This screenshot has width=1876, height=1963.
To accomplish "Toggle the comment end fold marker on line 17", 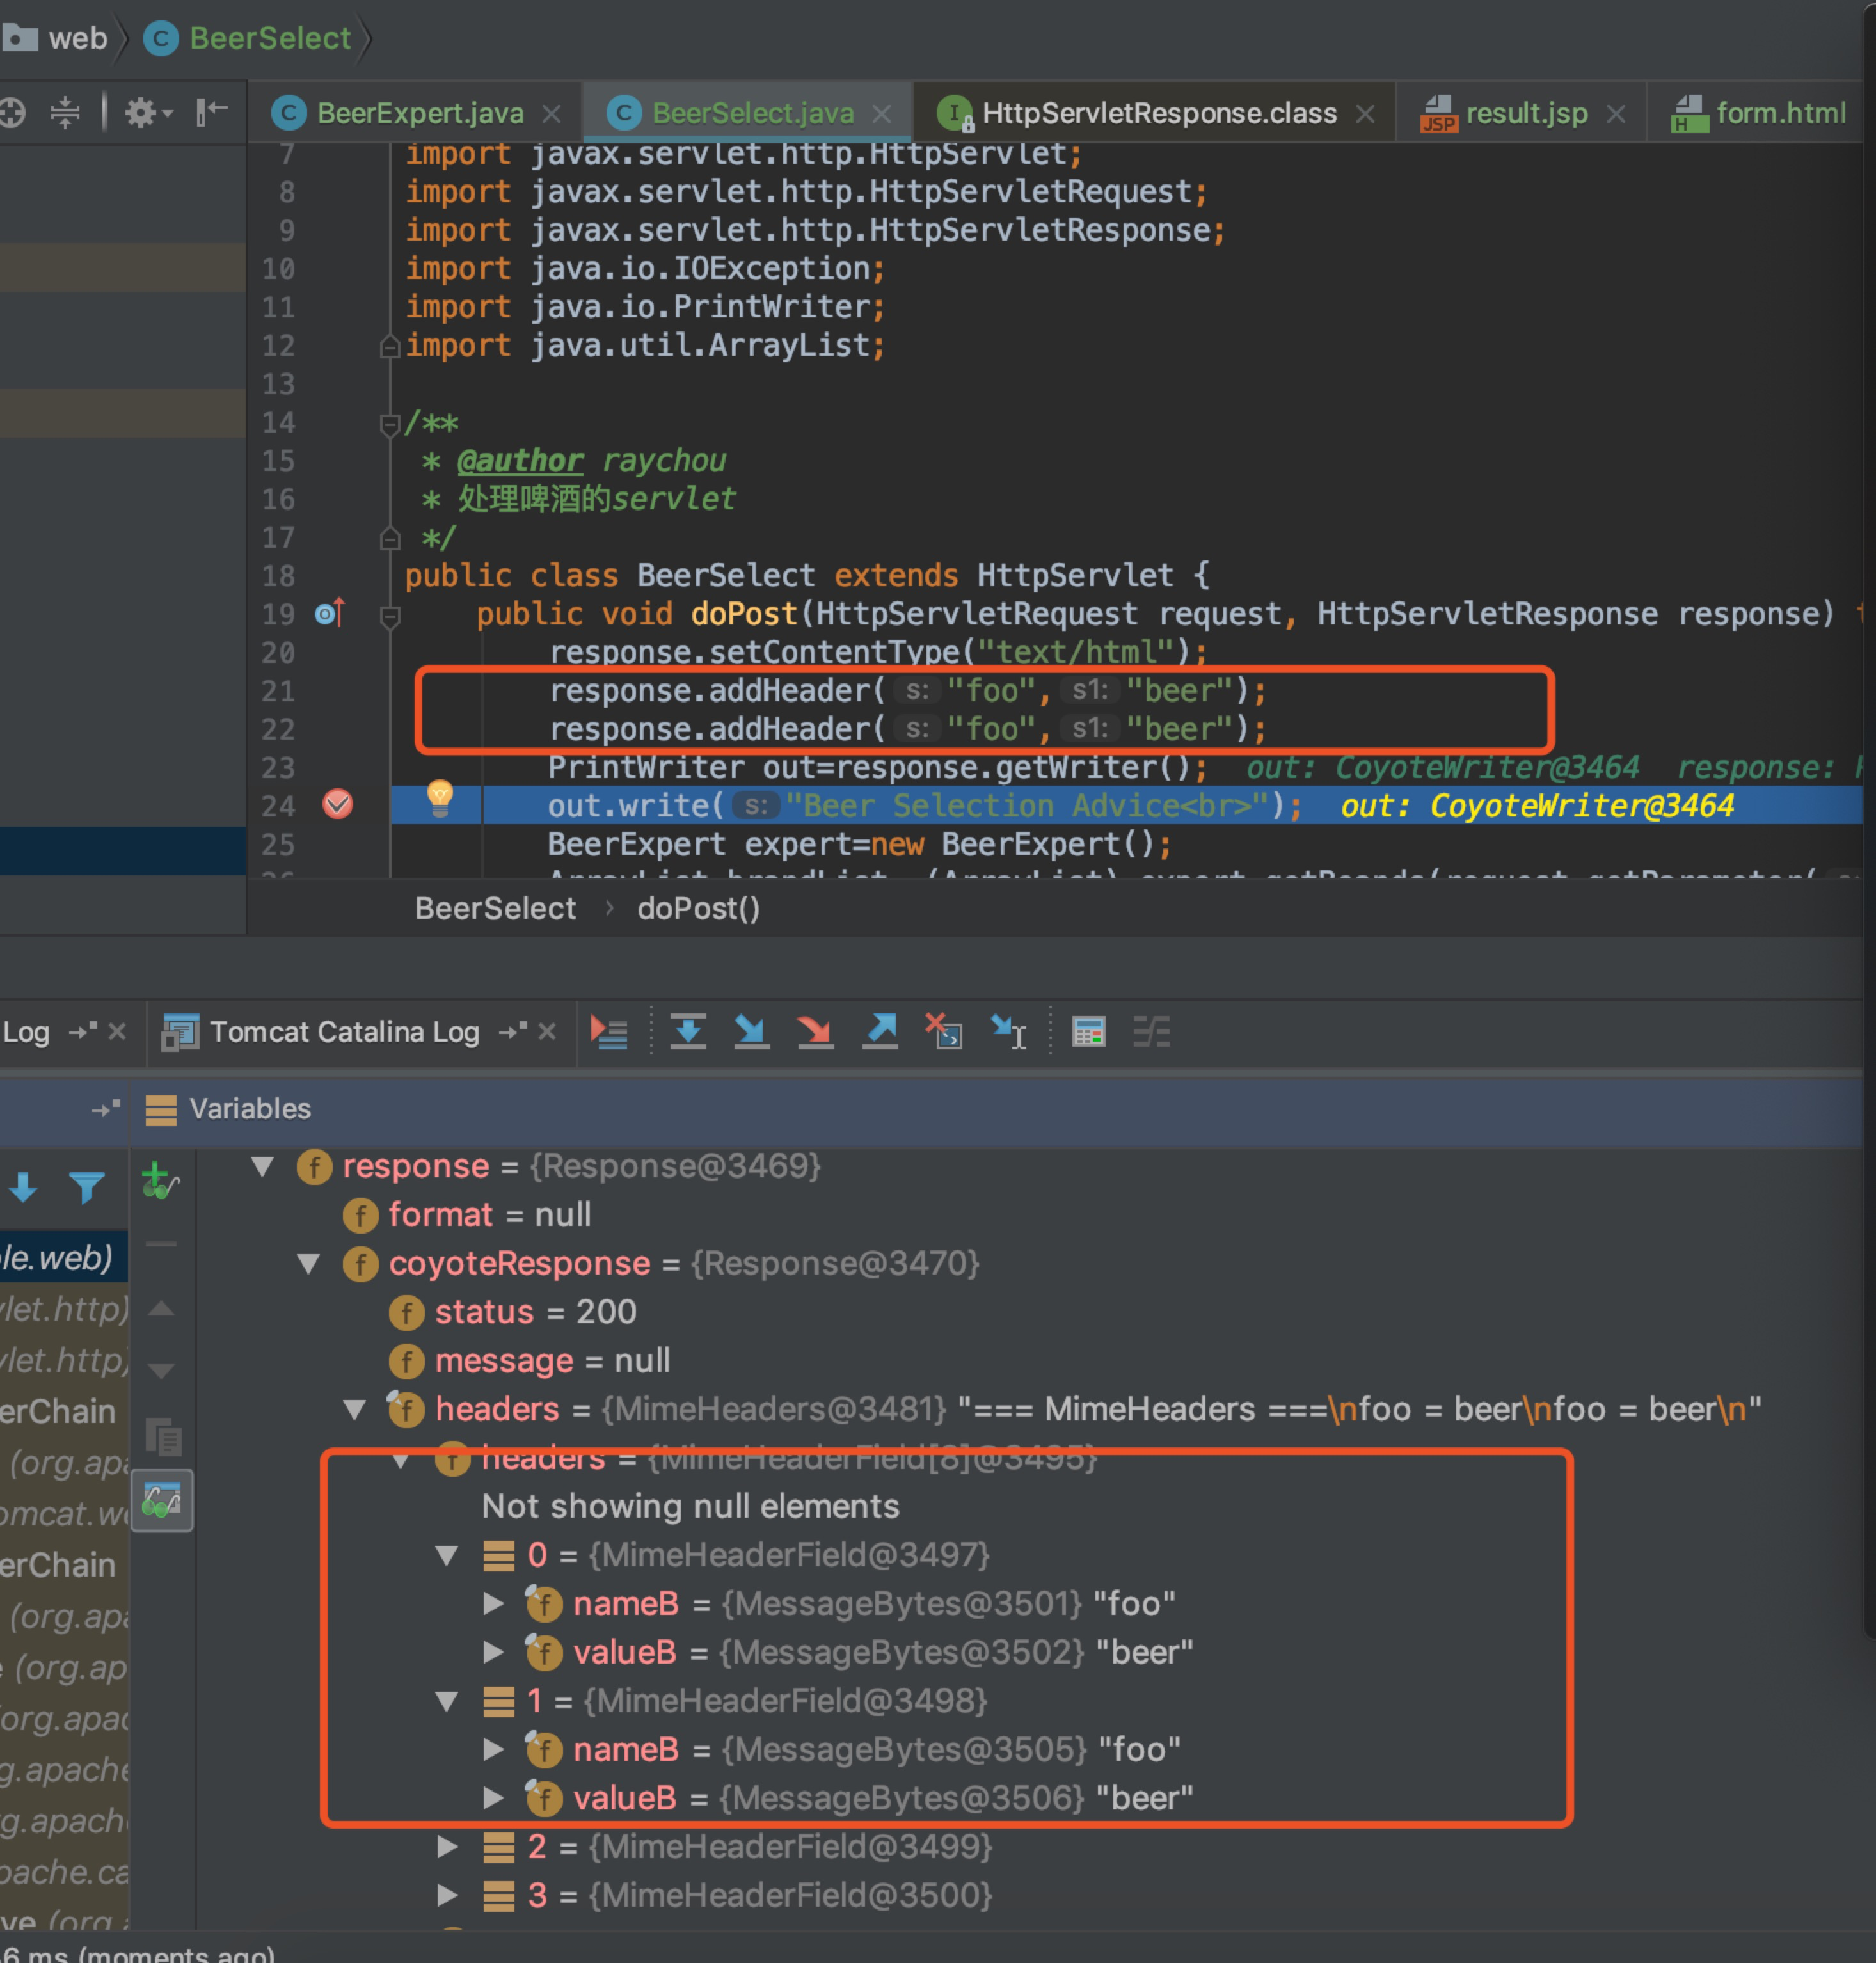I will pyautogui.click(x=390, y=538).
